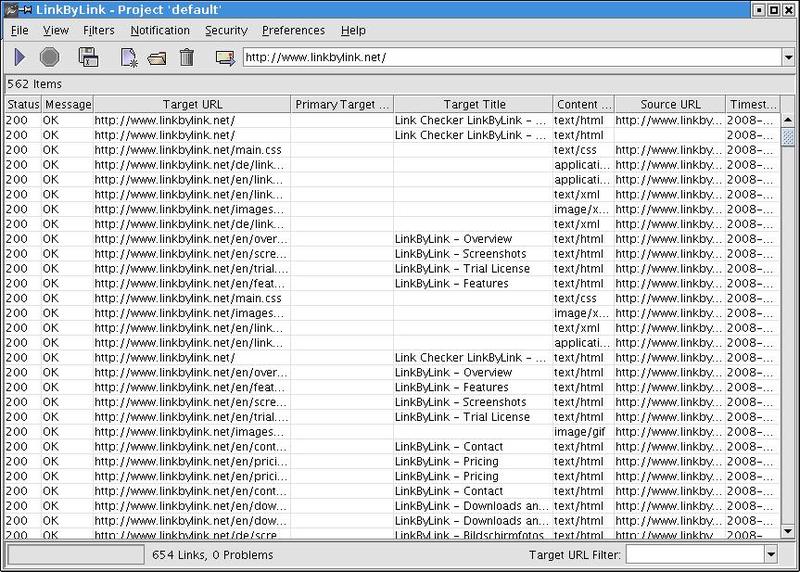Click the table scrollbar down arrow
800x572 pixels.
(x=788, y=531)
